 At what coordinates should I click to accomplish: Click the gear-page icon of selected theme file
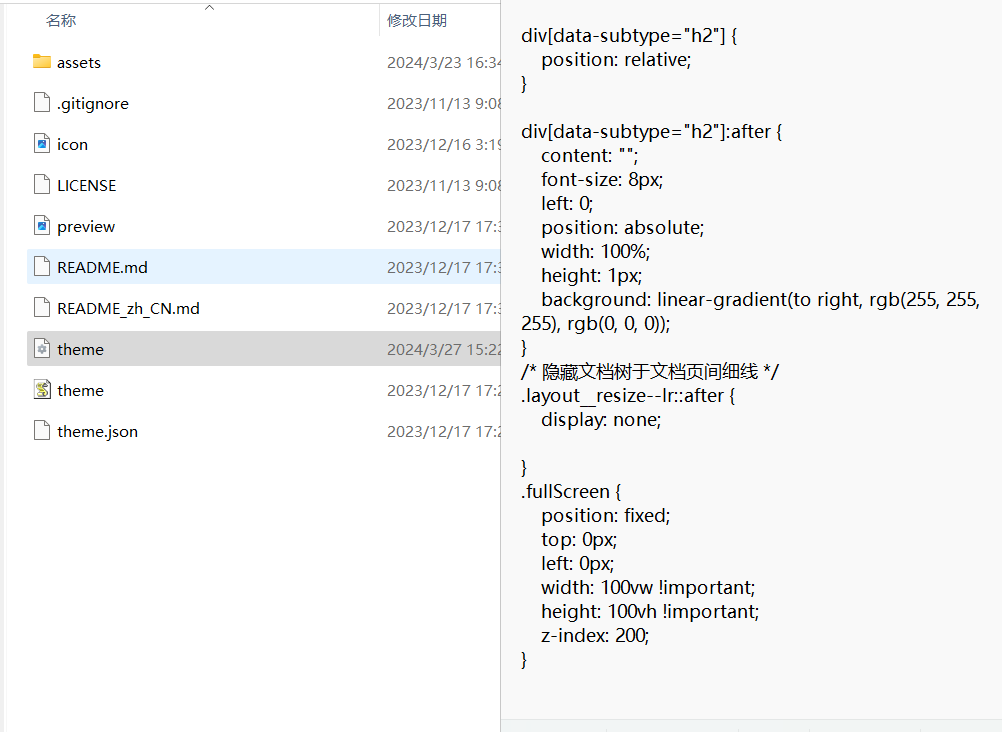pos(42,349)
